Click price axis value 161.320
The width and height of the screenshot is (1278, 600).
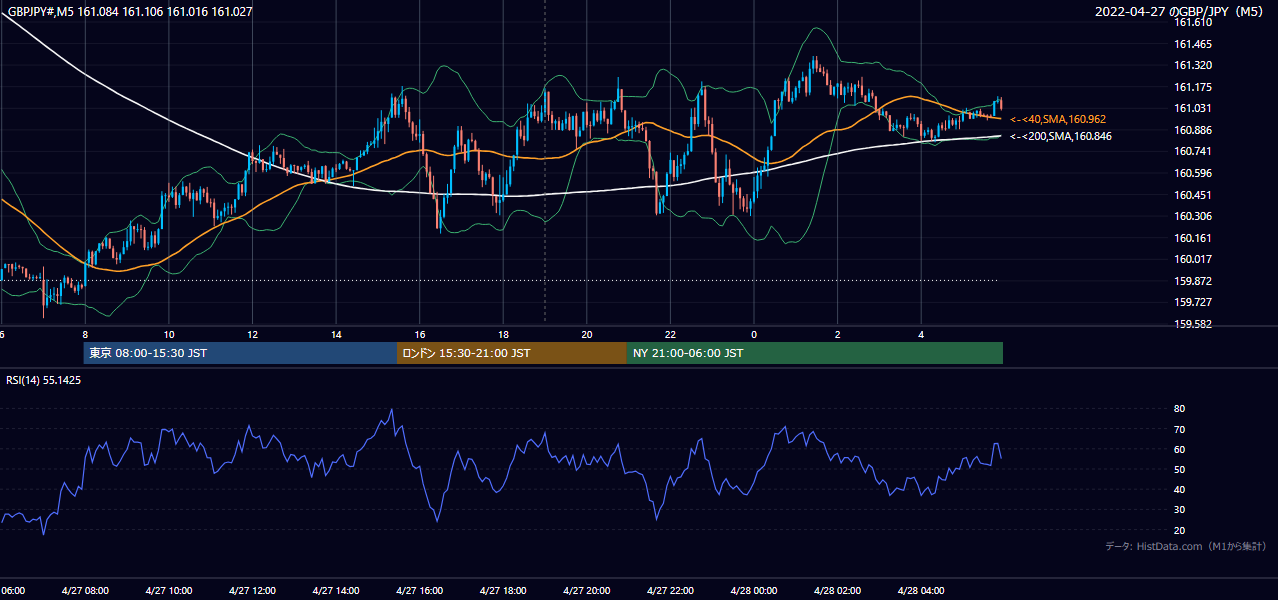coord(1192,65)
